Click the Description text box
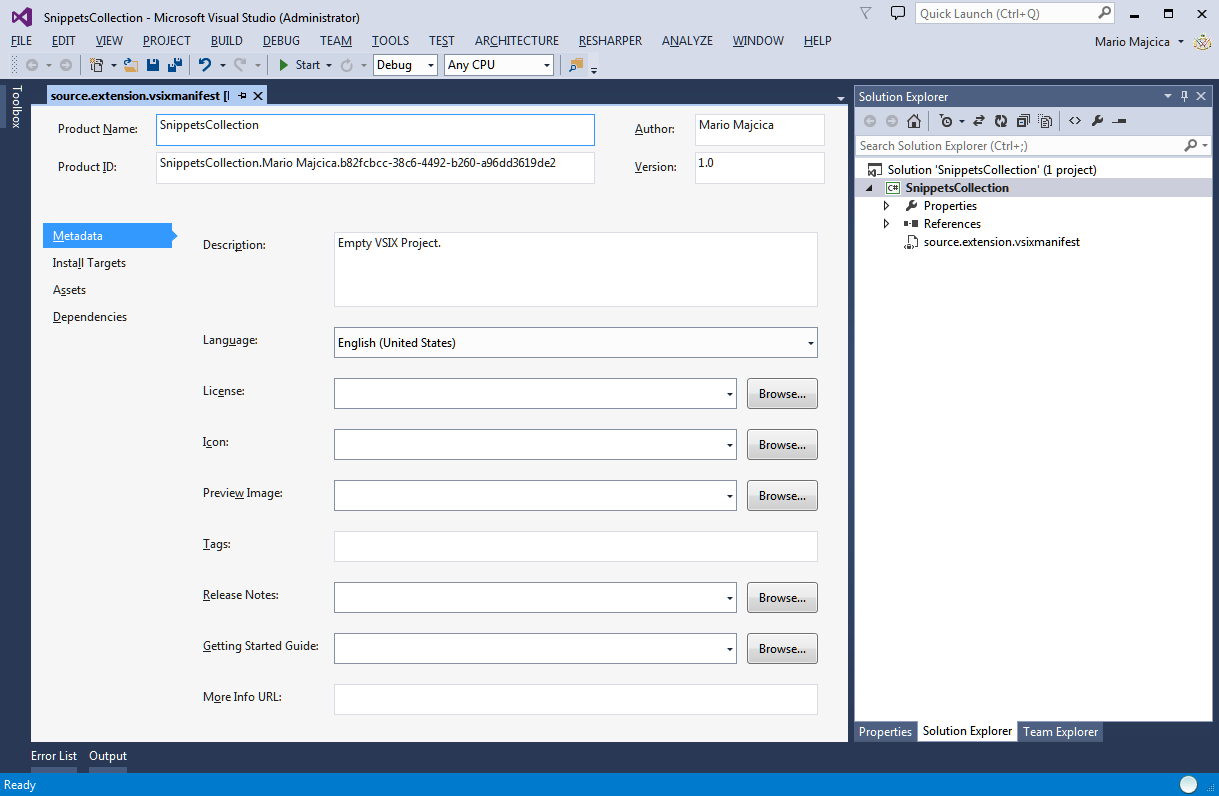Viewport: 1219px width, 796px height. click(576, 270)
